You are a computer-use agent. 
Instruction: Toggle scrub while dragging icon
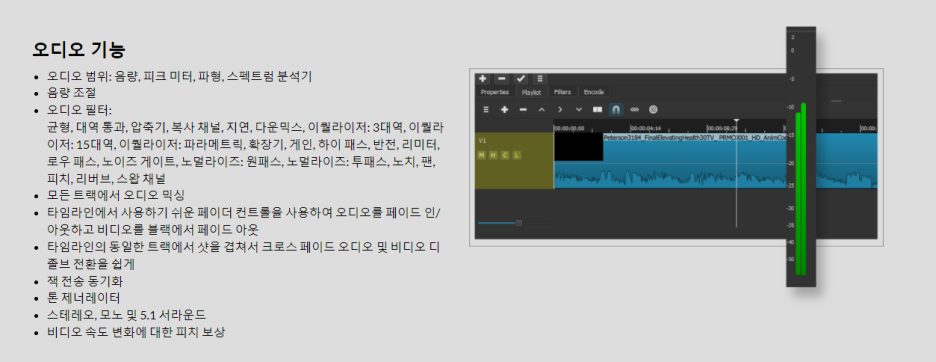point(635,110)
